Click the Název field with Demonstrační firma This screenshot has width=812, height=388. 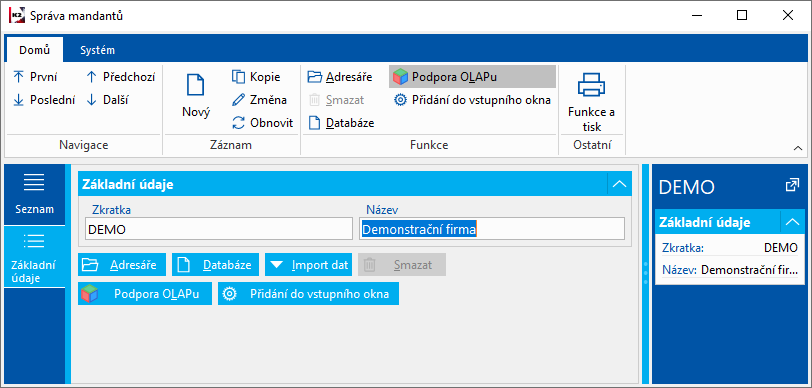tap(491, 229)
